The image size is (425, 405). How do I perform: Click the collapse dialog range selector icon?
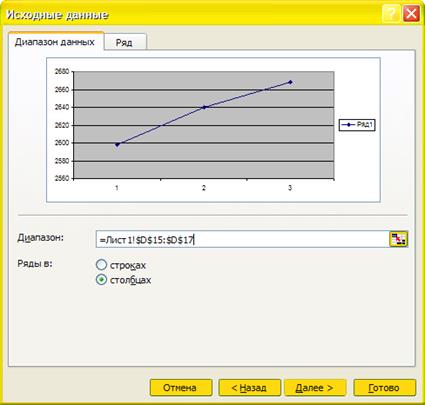[398, 239]
